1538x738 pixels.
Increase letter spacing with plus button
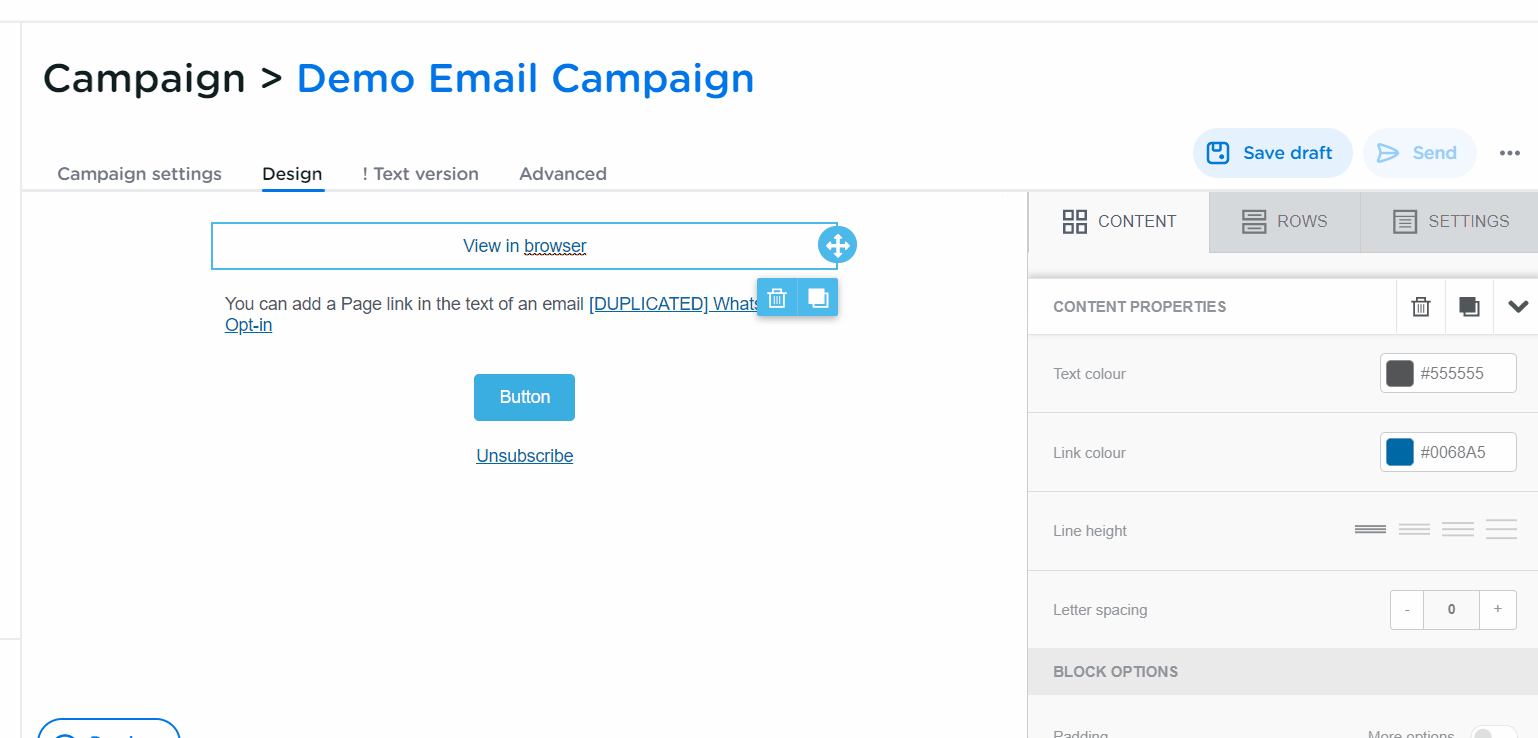point(1497,610)
